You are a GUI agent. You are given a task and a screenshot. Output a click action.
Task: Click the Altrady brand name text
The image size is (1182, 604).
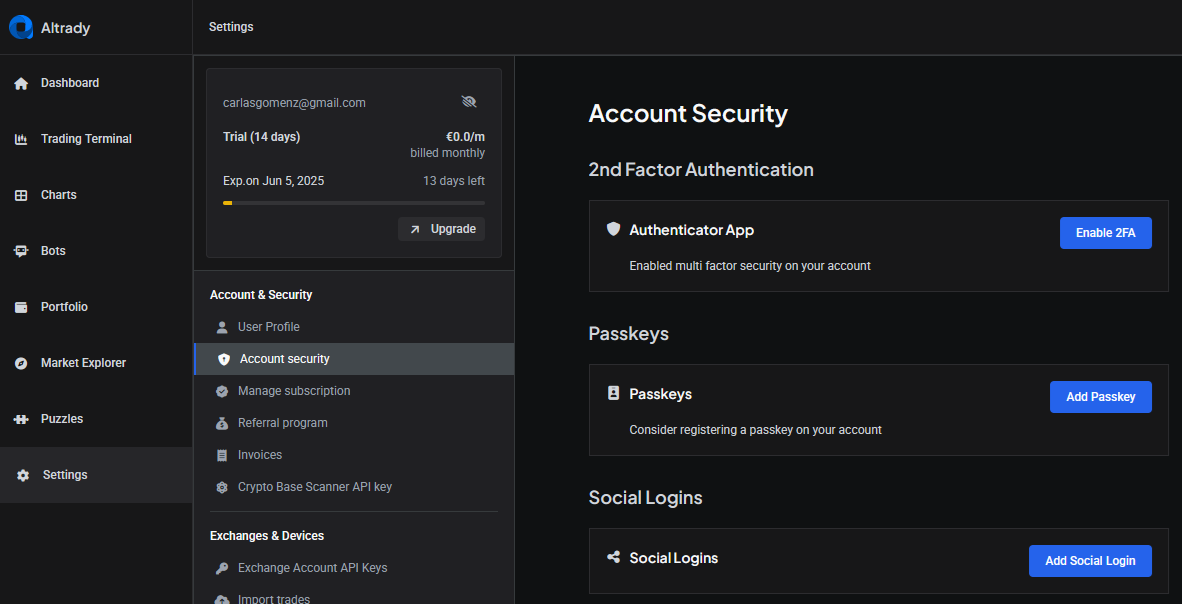pyautogui.click(x=66, y=28)
